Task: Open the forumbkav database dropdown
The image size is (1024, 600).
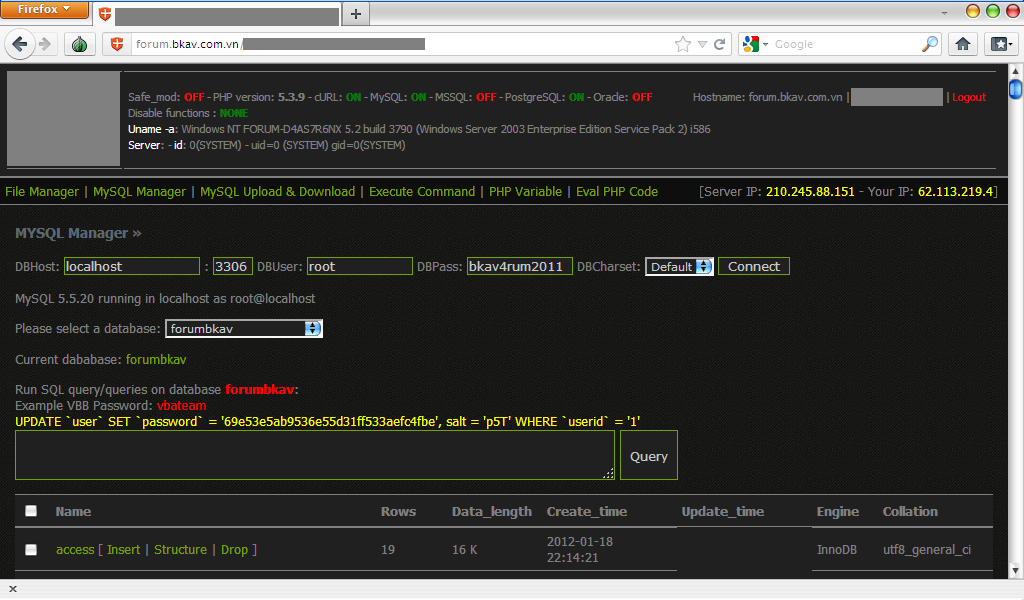Action: (244, 329)
